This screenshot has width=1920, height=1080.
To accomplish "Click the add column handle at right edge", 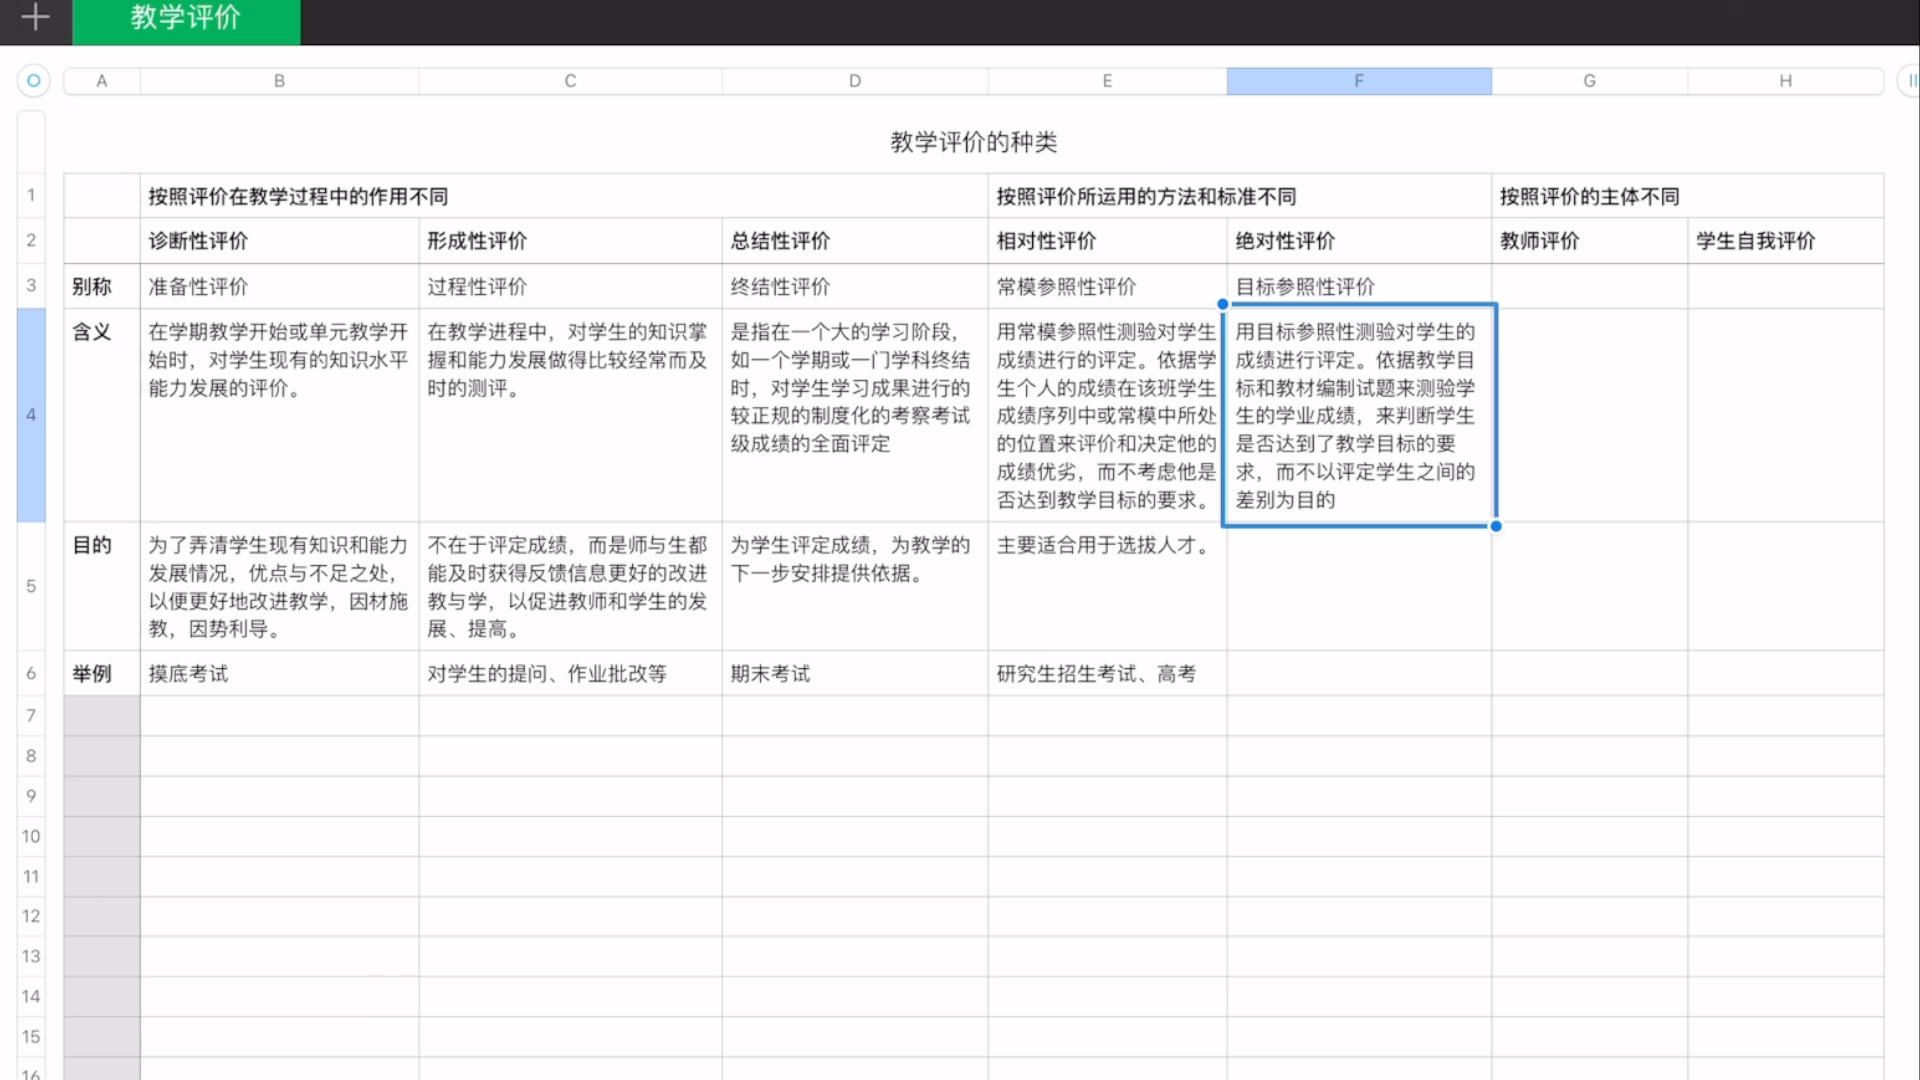I will tap(1909, 80).
